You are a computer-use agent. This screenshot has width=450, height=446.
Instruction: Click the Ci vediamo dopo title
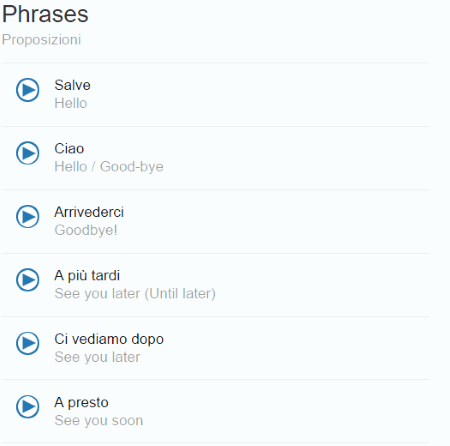pyautogui.click(x=109, y=339)
